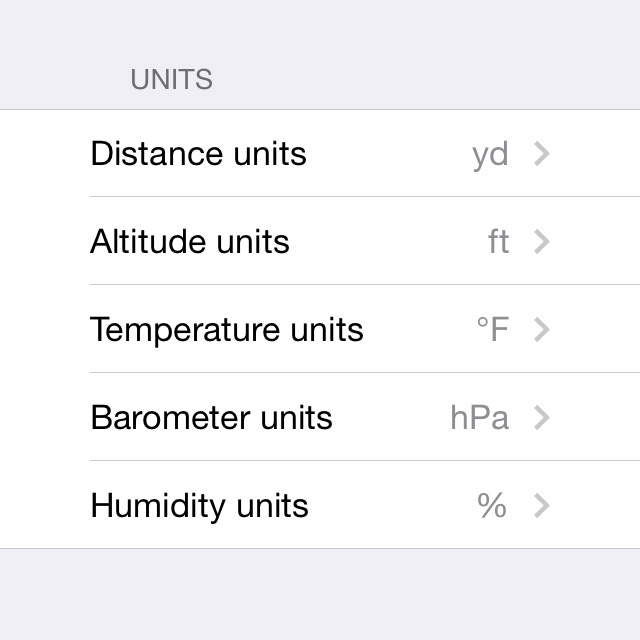This screenshot has width=640, height=640.
Task: Change the °F temperature value
Action: pos(492,330)
